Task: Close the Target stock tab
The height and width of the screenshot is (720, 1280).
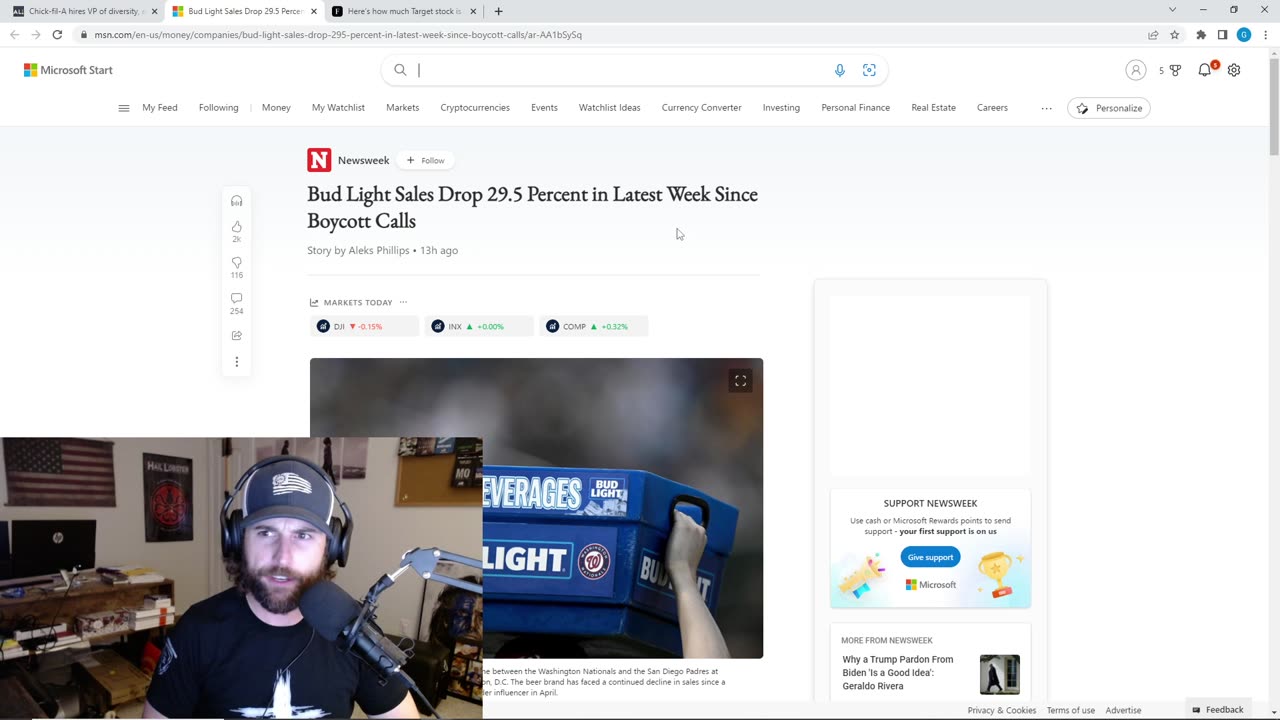Action: [x=474, y=11]
